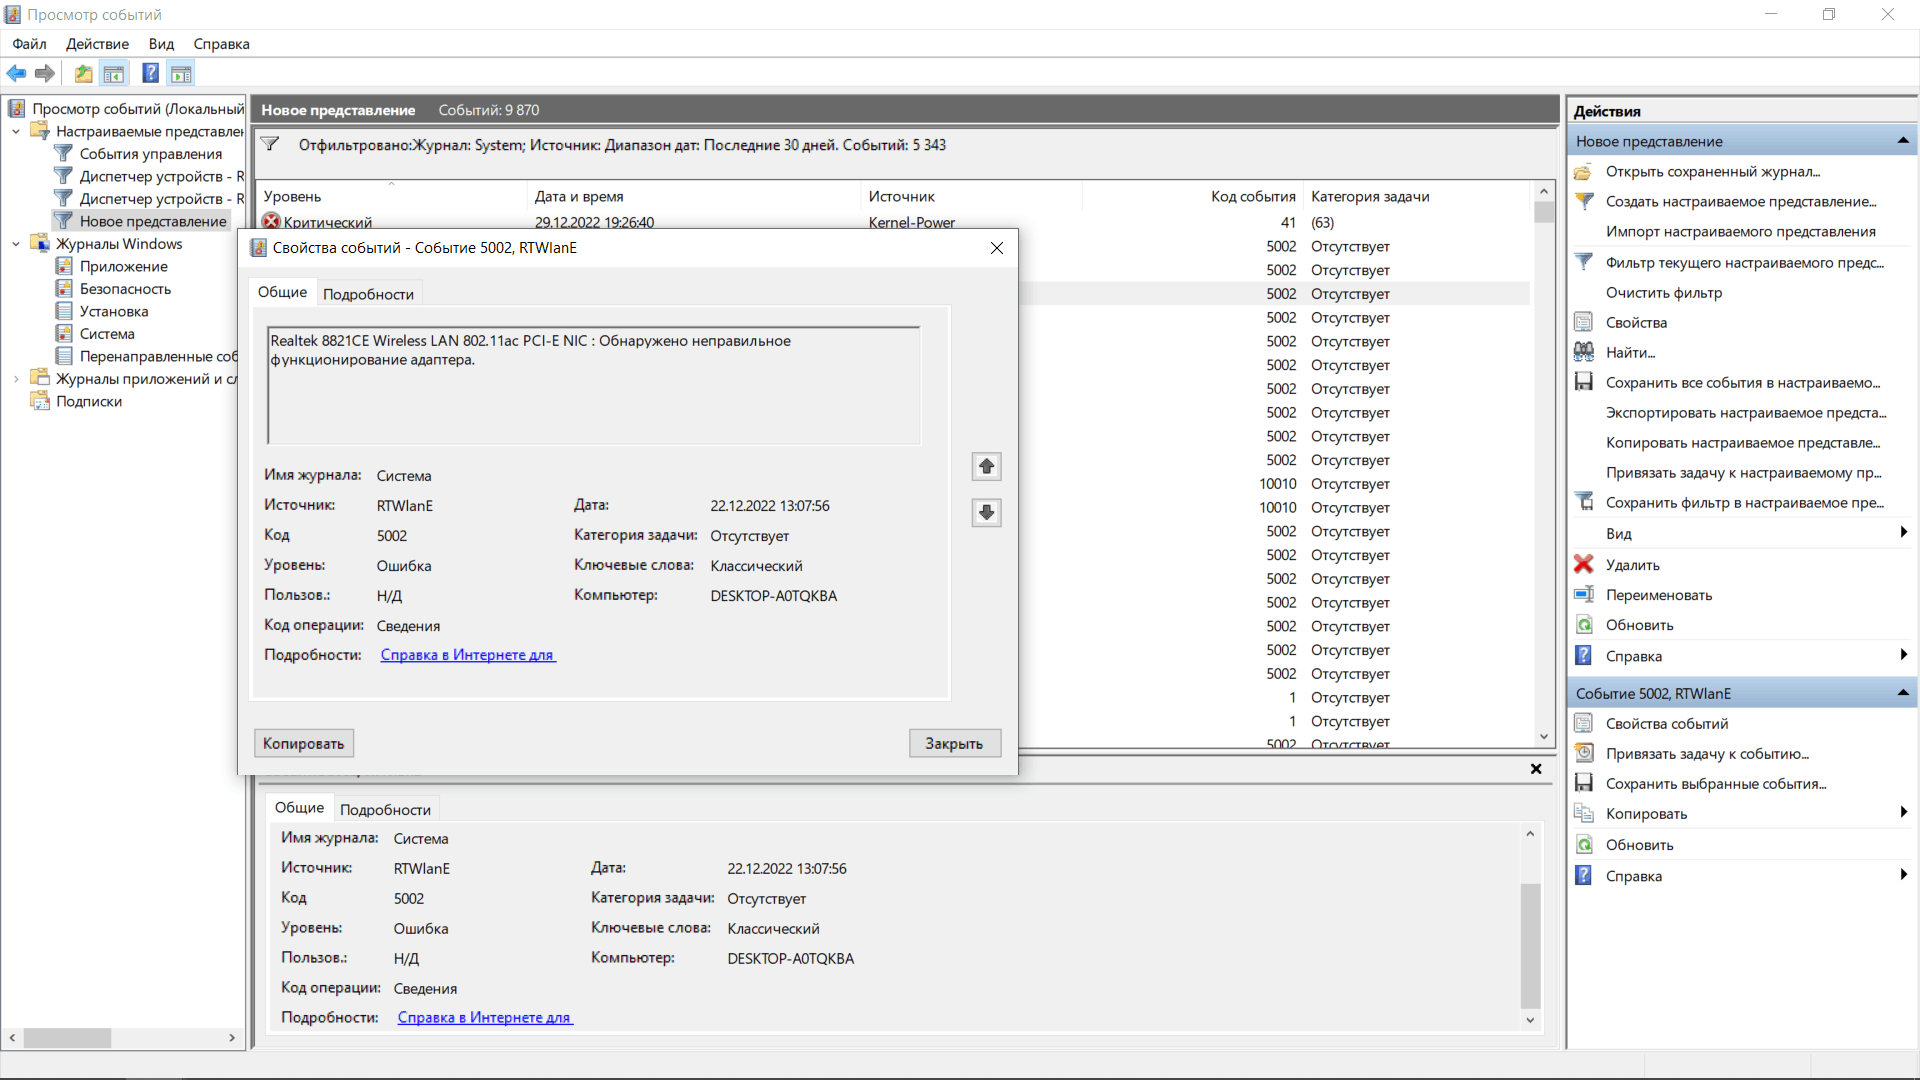
Task: Click the up-one-level folder toolbar icon
Action: pos(84,73)
